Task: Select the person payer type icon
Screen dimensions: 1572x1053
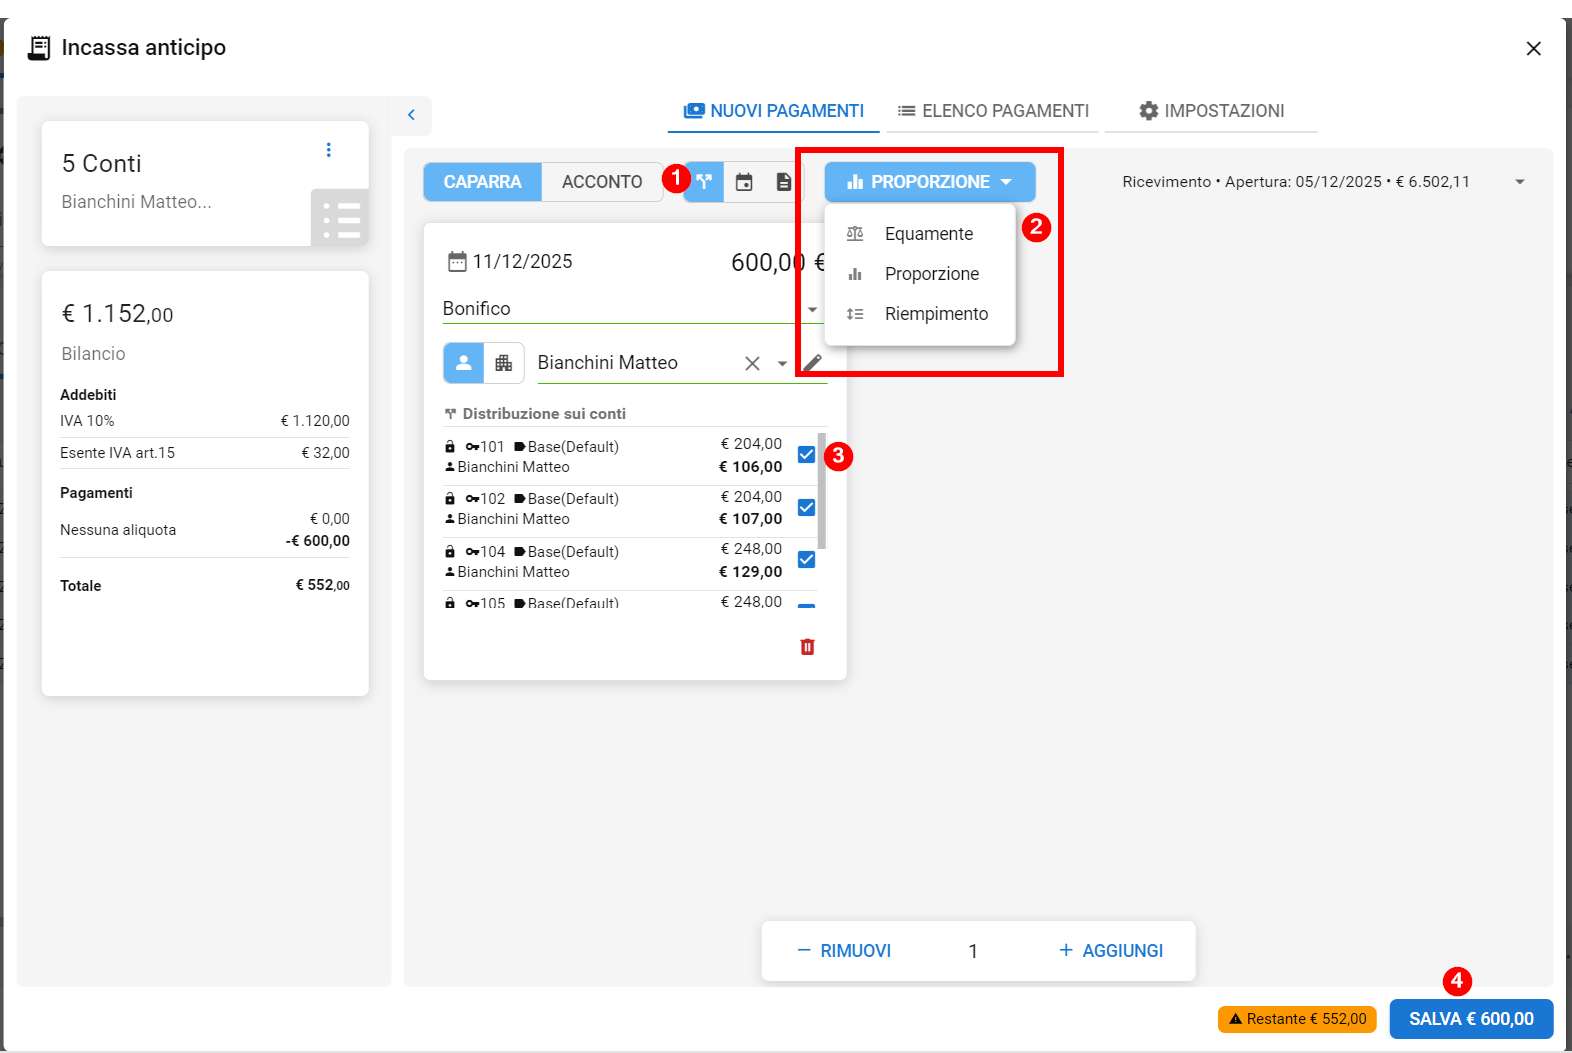Action: [x=464, y=363]
